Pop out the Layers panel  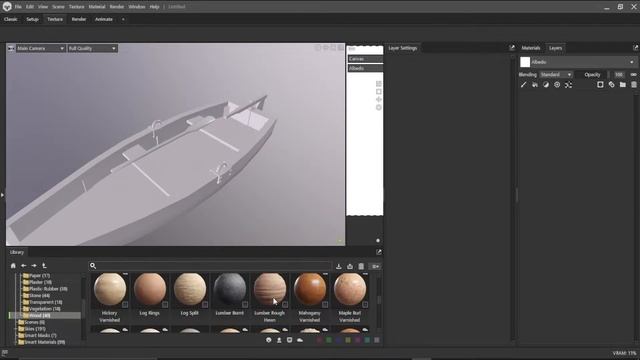coord(636,48)
